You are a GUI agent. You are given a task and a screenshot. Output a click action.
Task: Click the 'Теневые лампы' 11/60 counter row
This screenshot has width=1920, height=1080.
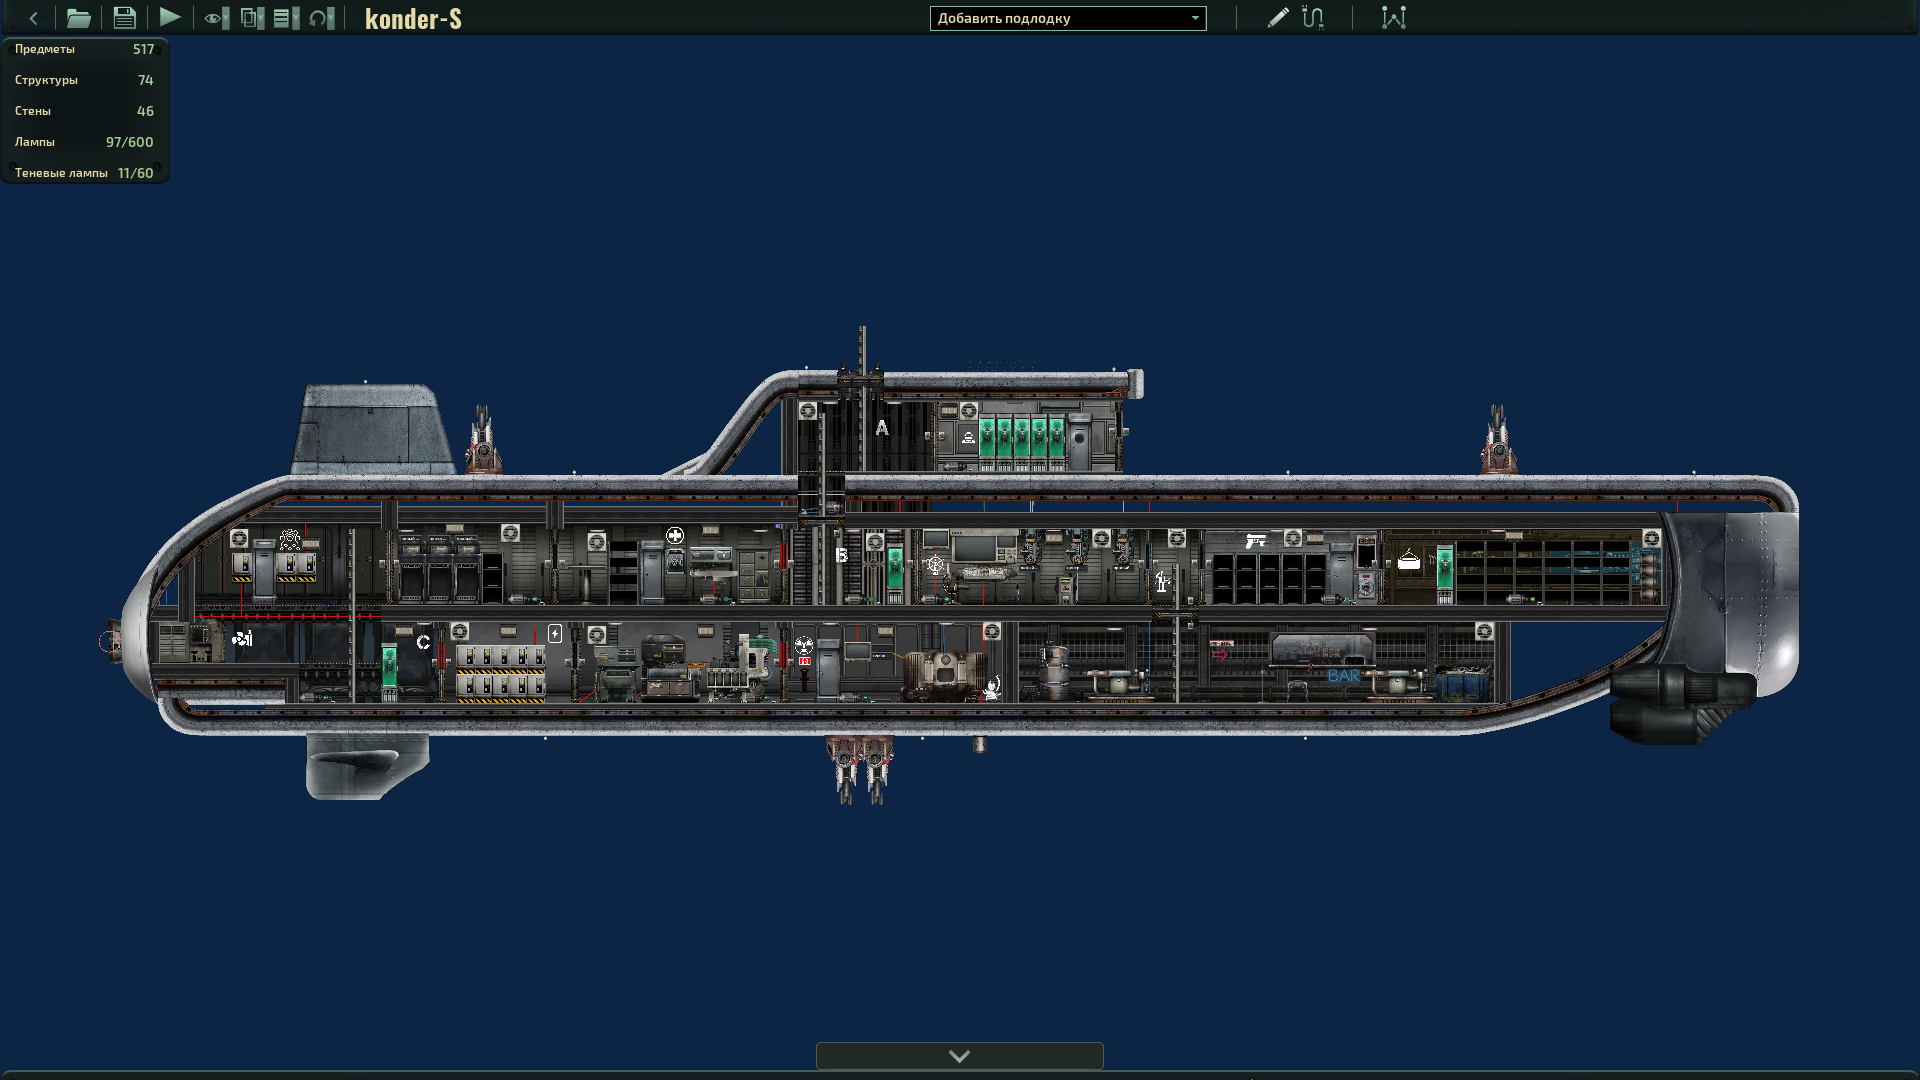pos(84,173)
